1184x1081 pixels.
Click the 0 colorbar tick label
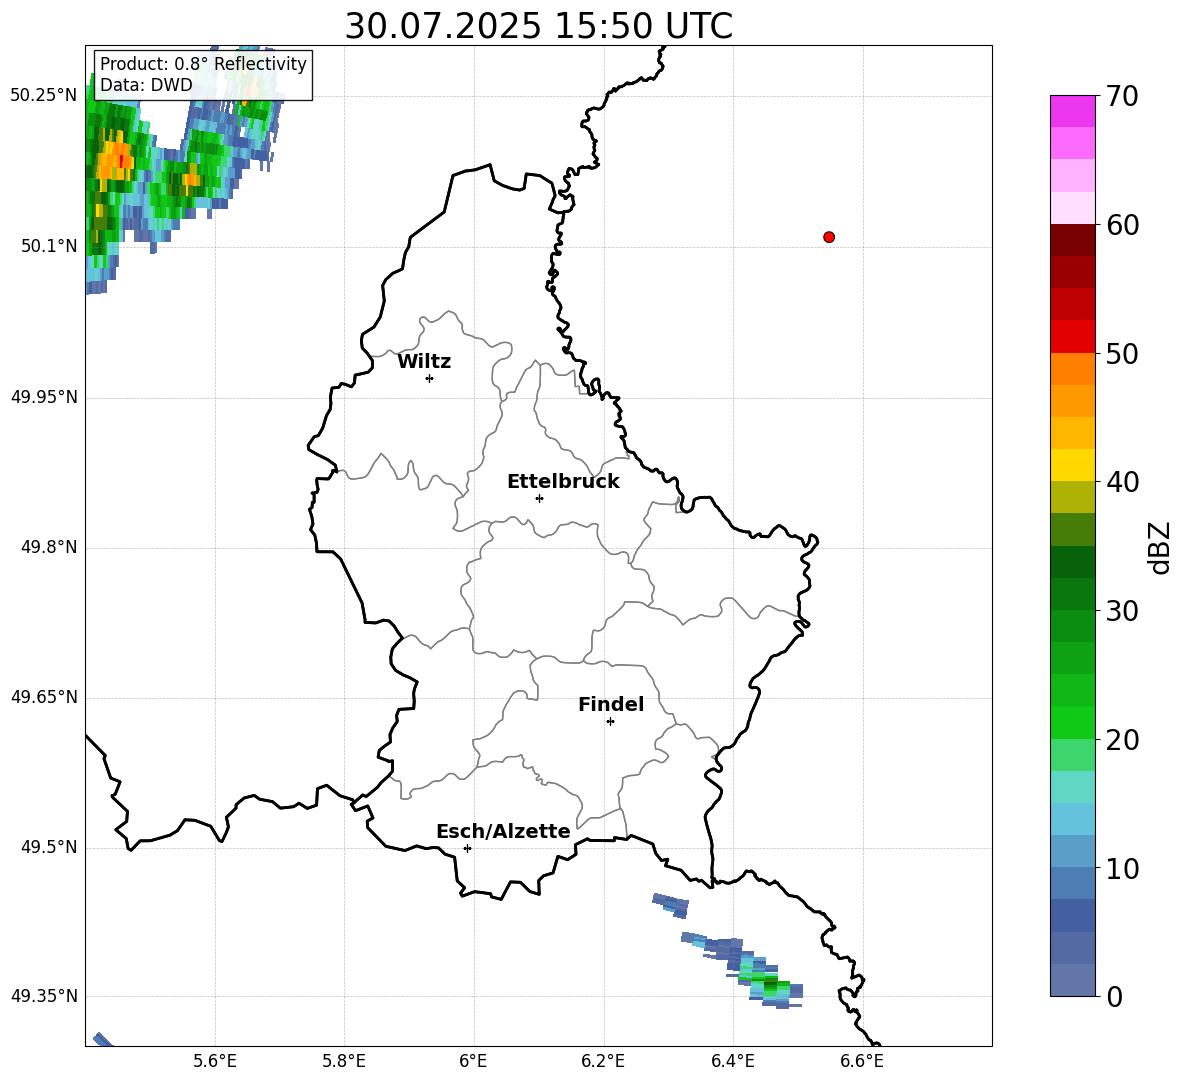pos(1114,997)
